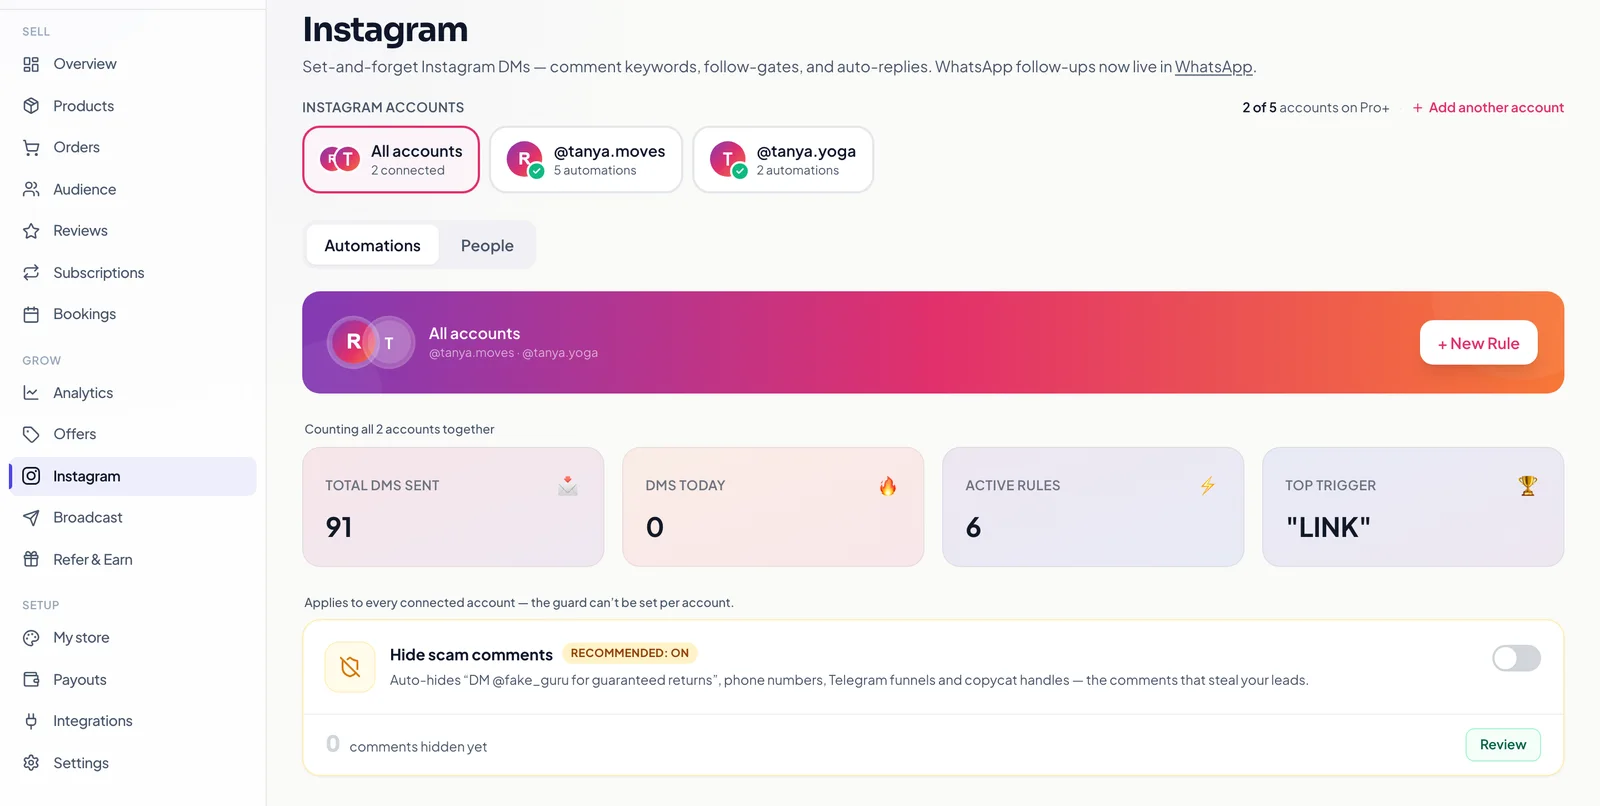This screenshot has height=806, width=1600.
Task: Open Analytics in the sidebar
Action: point(133,393)
